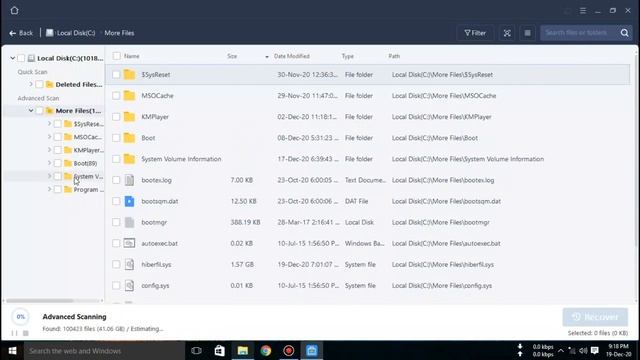Pause the advanced scan

(15, 333)
